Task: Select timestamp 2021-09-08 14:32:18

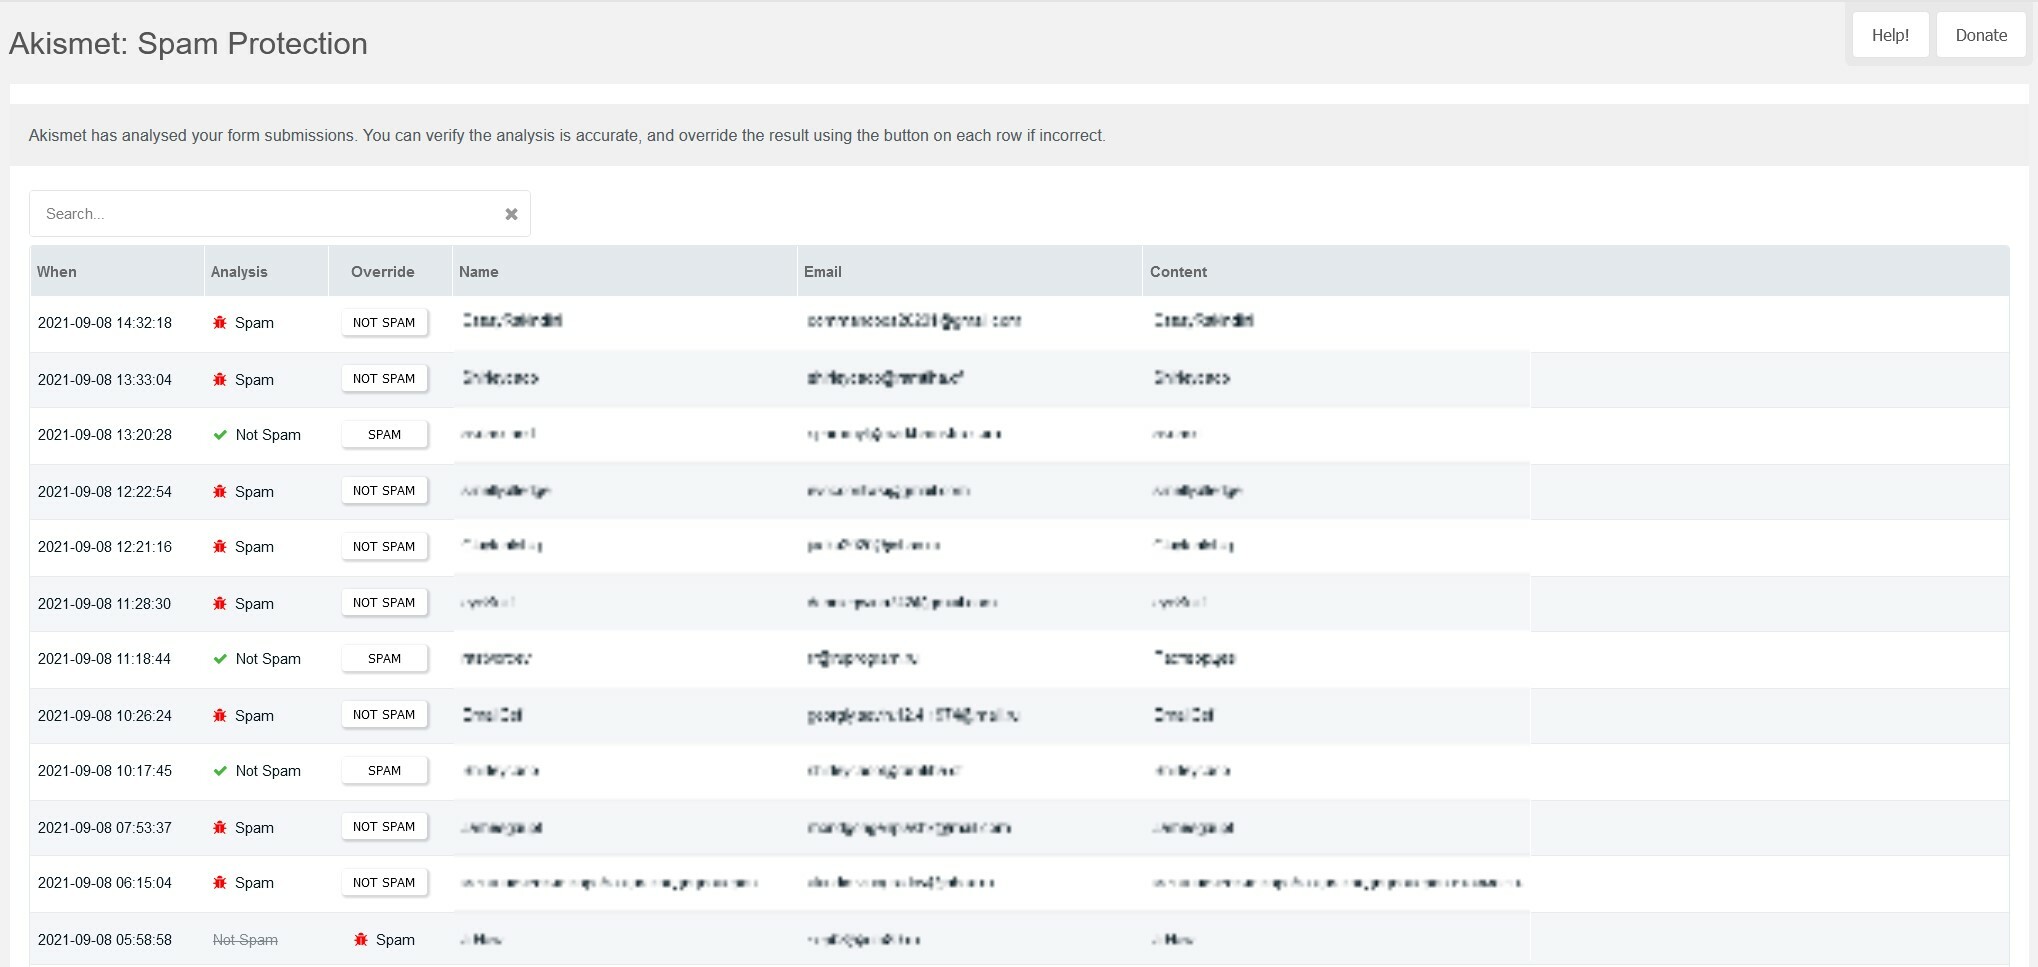Action: click(105, 323)
